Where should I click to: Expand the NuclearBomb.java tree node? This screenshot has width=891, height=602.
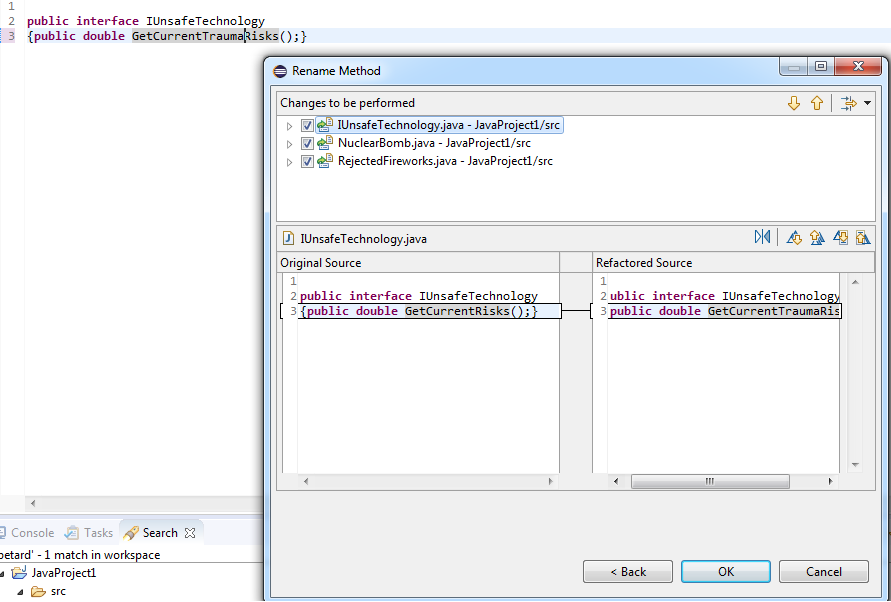click(x=289, y=144)
